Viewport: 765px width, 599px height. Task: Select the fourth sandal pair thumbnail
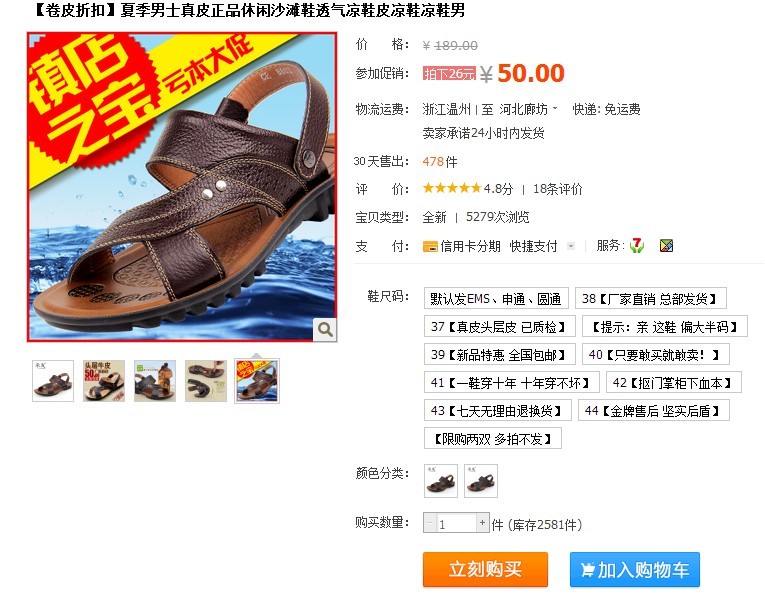pos(206,381)
